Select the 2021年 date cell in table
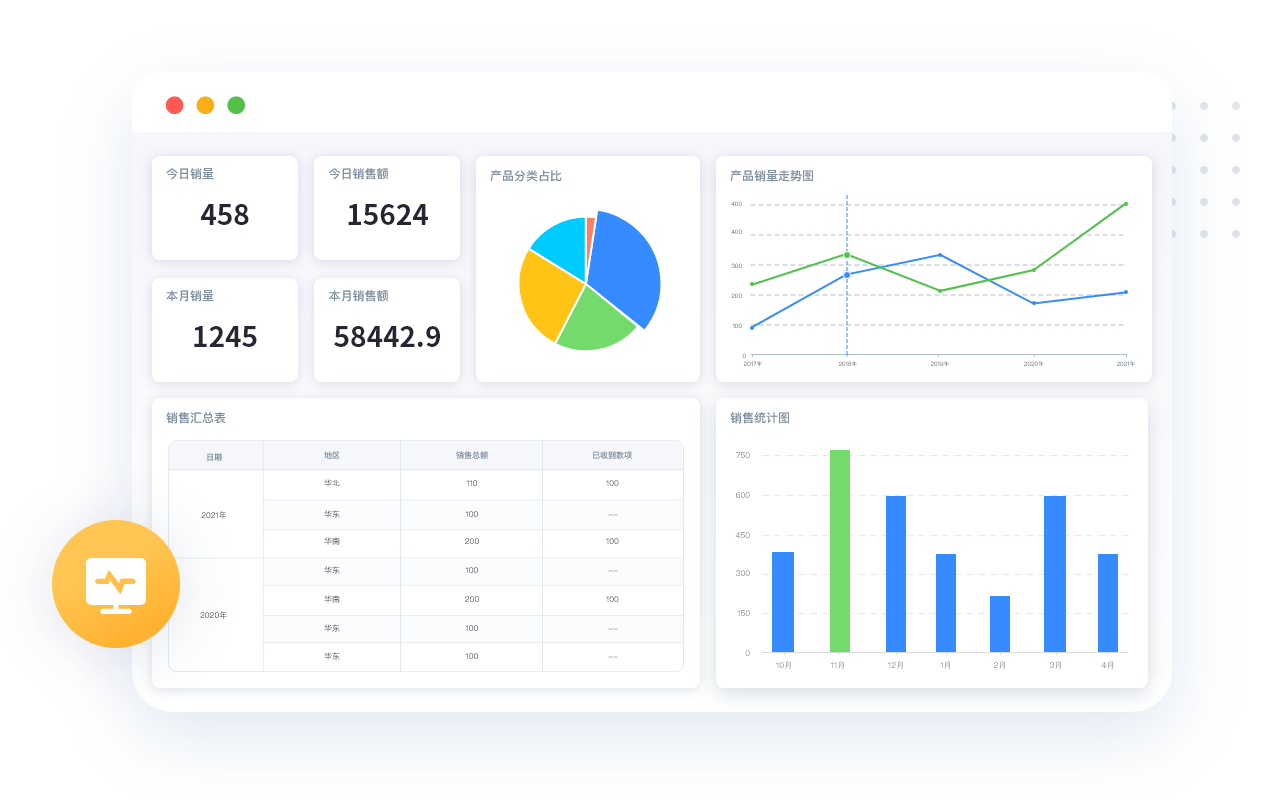This screenshot has width=1280, height=800. [x=214, y=515]
